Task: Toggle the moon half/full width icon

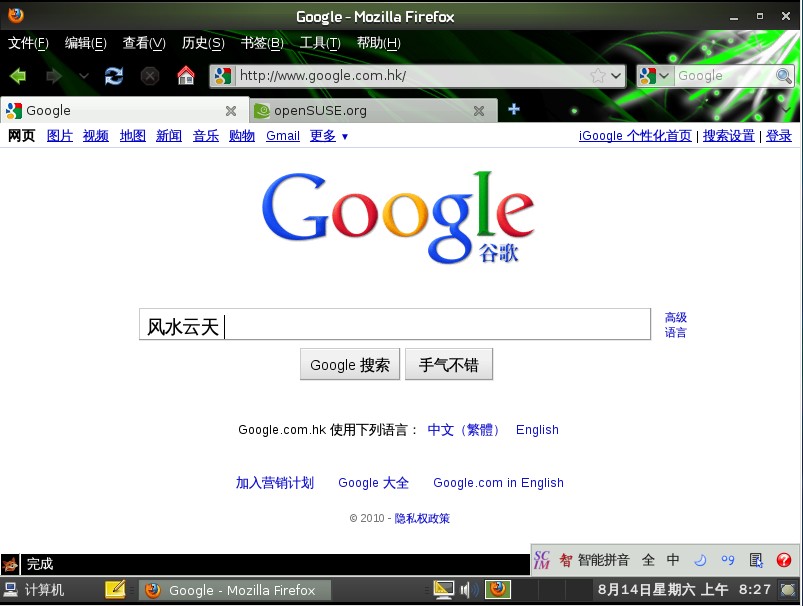Action: [700, 560]
